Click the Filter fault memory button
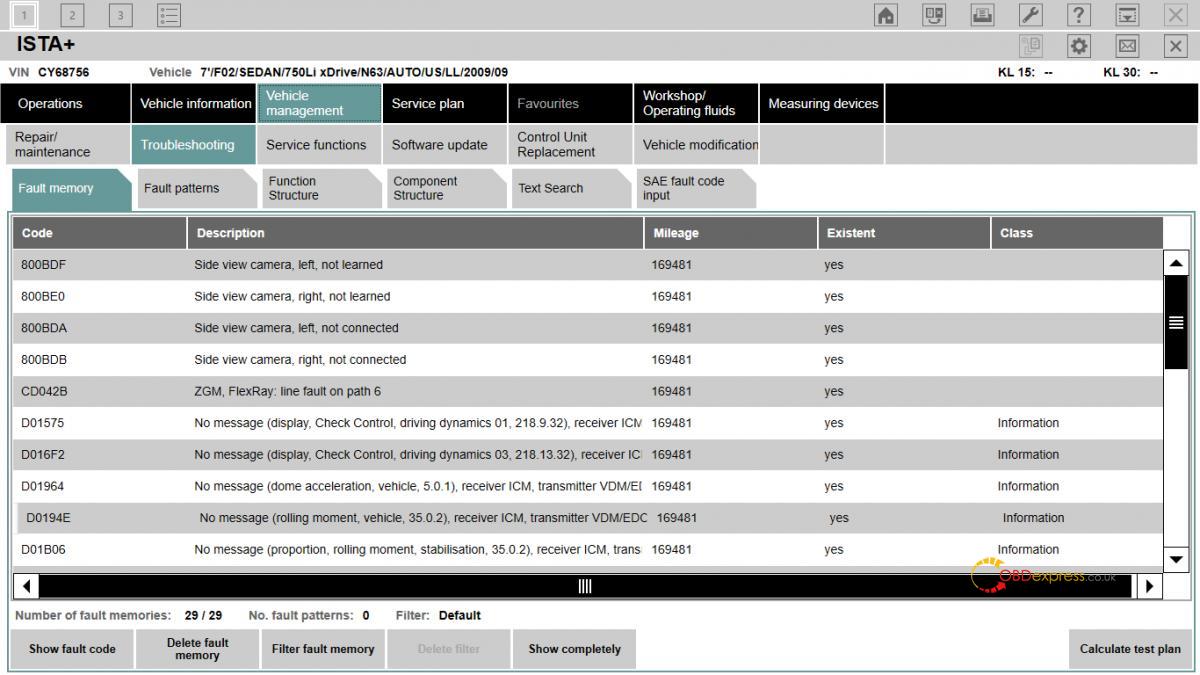Screen dimensions: 1200x675 point(323,649)
